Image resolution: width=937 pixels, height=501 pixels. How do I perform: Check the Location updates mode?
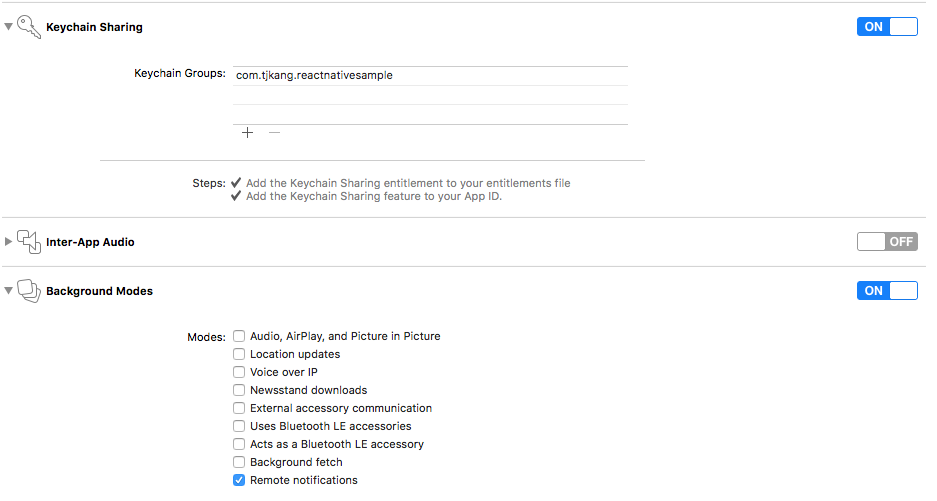point(239,354)
